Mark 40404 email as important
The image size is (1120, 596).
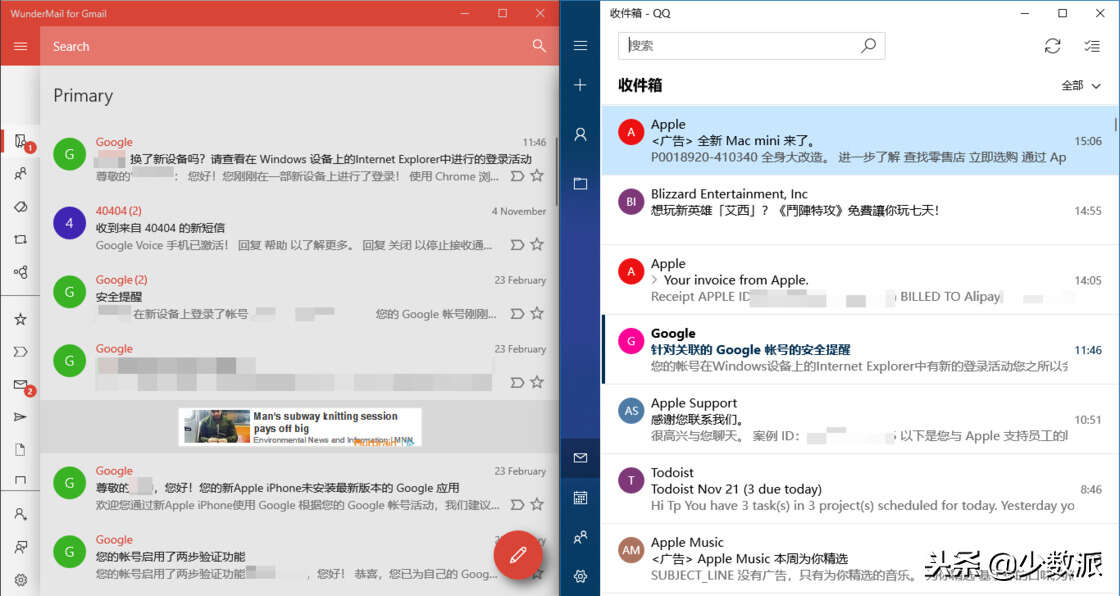point(517,244)
